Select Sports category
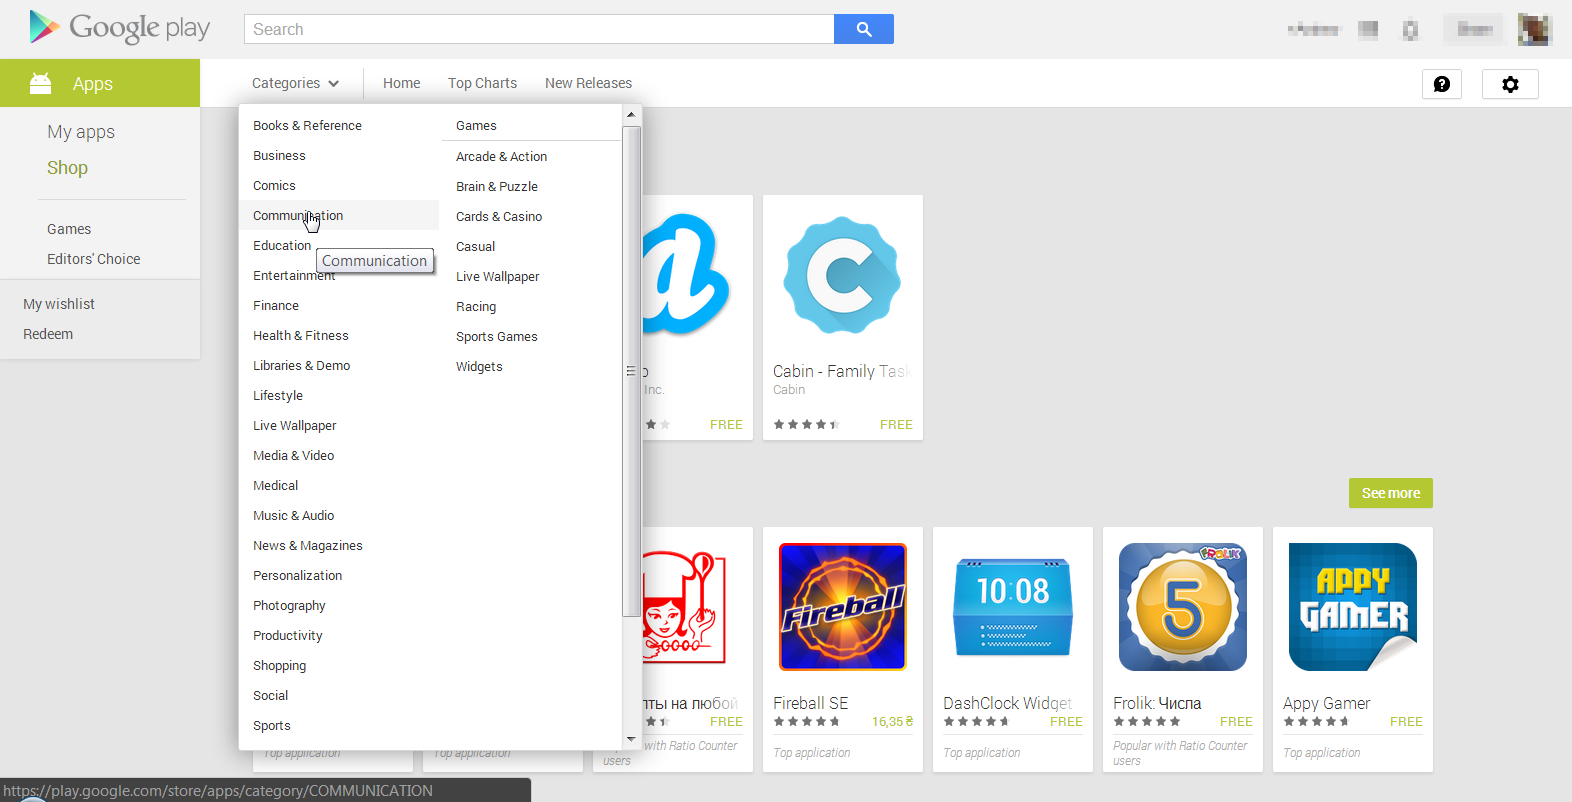The height and width of the screenshot is (802, 1572). (272, 725)
